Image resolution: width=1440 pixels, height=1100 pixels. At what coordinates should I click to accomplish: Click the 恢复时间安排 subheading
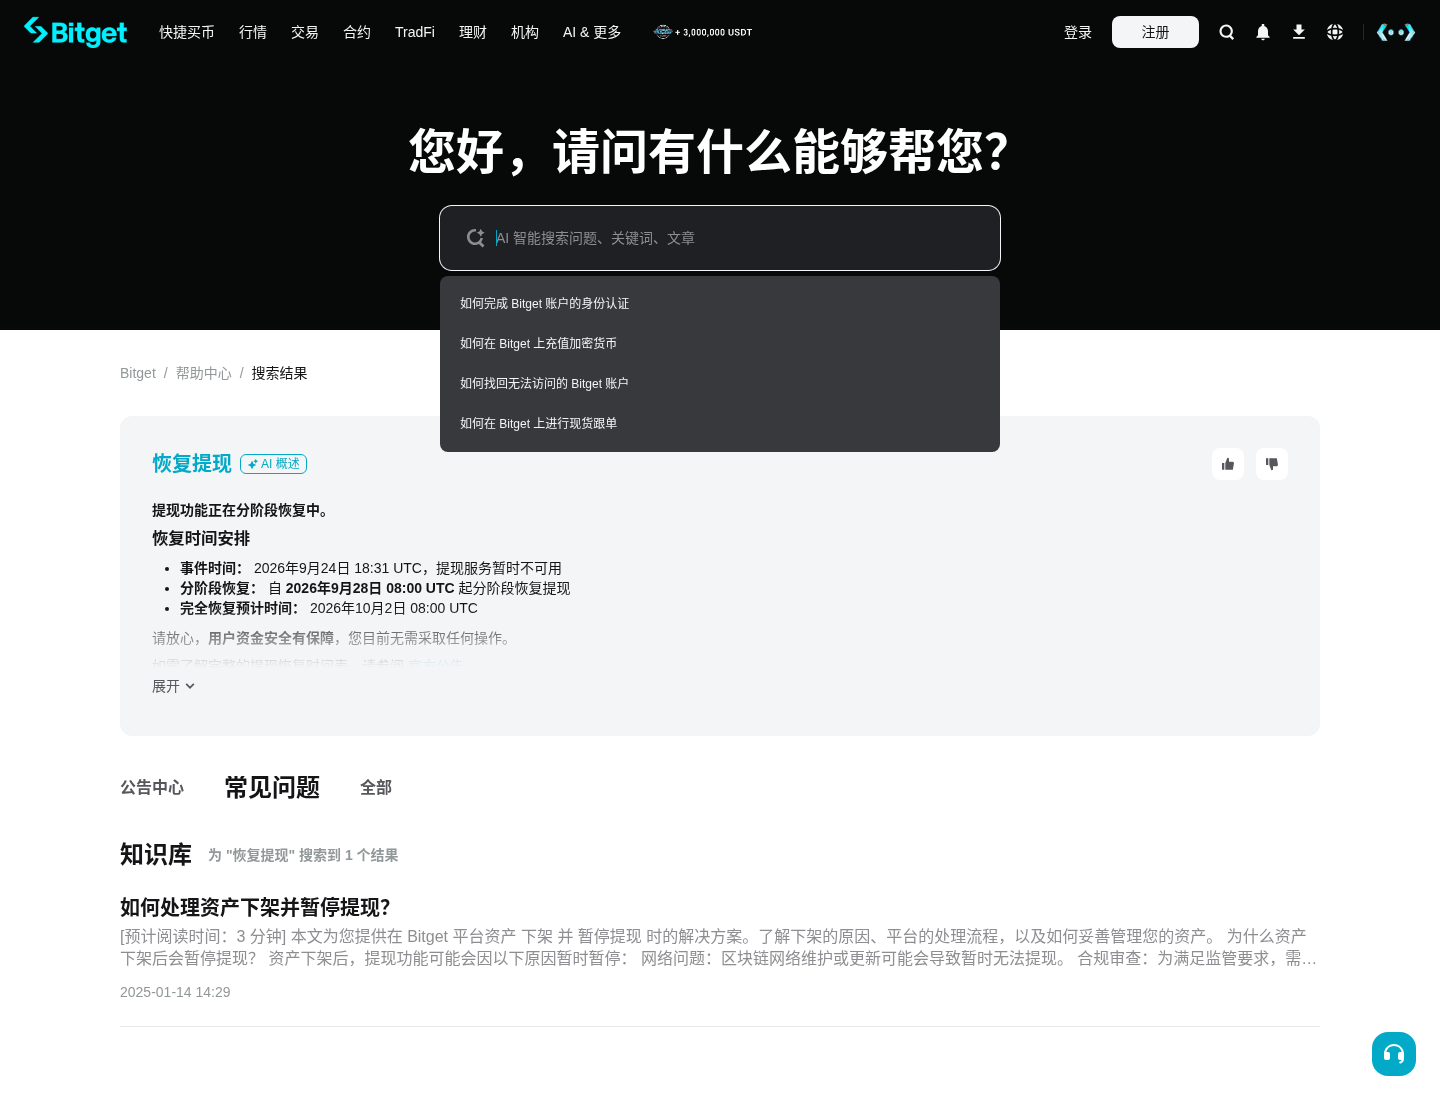[x=201, y=538]
